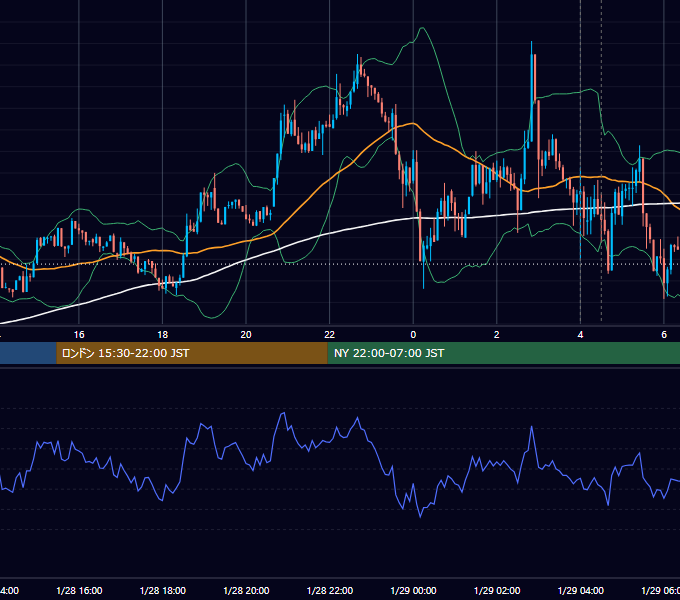Click the 1/29 00:00 oscillator time label

pos(413,590)
